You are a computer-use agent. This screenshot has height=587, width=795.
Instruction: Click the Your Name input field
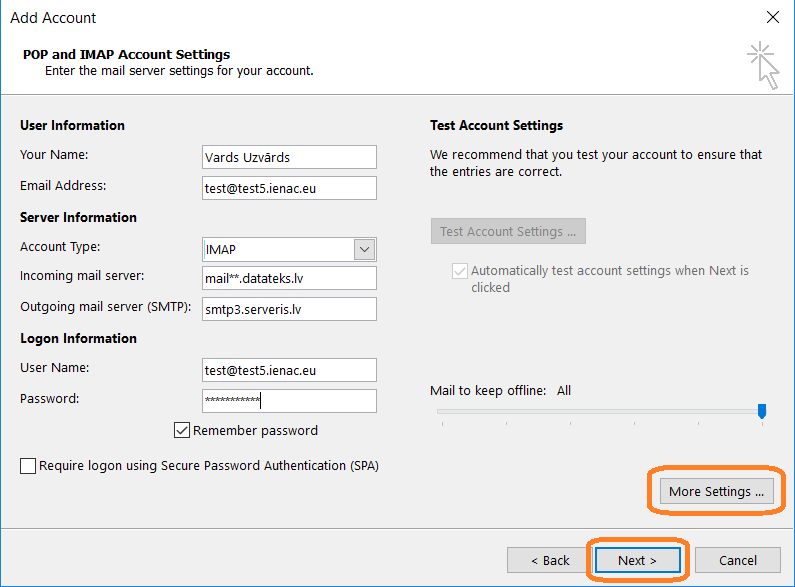tap(289, 157)
